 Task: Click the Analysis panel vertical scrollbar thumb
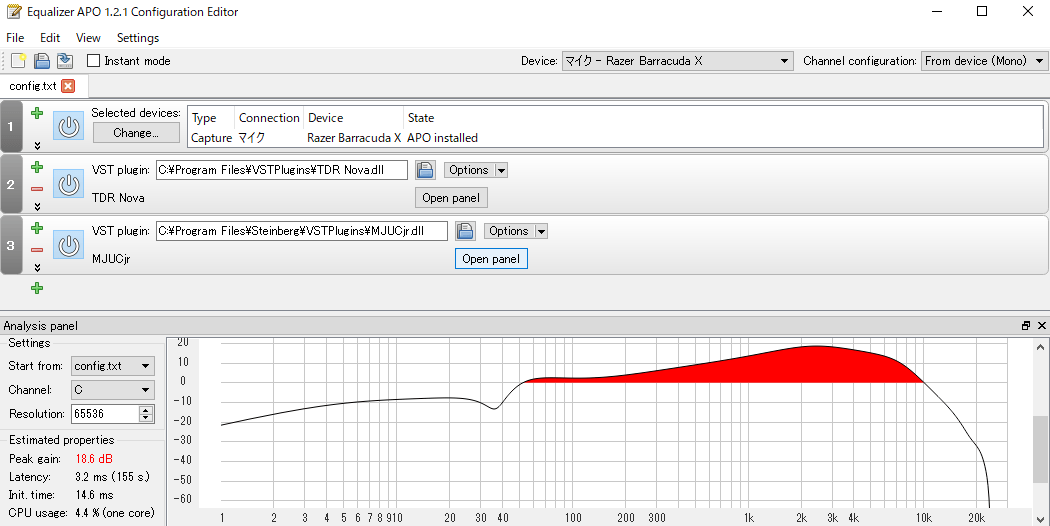point(1041,449)
